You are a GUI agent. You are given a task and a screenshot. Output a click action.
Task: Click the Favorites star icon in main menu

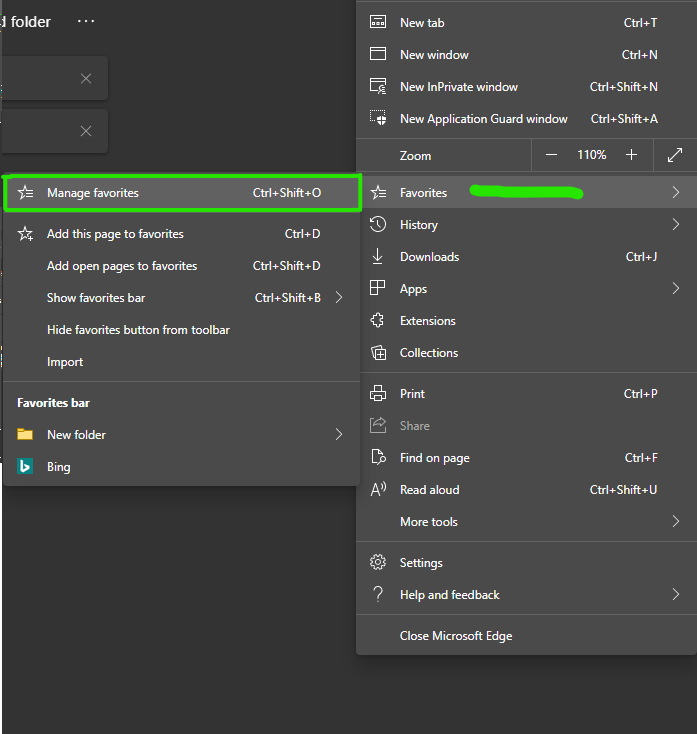(378, 192)
